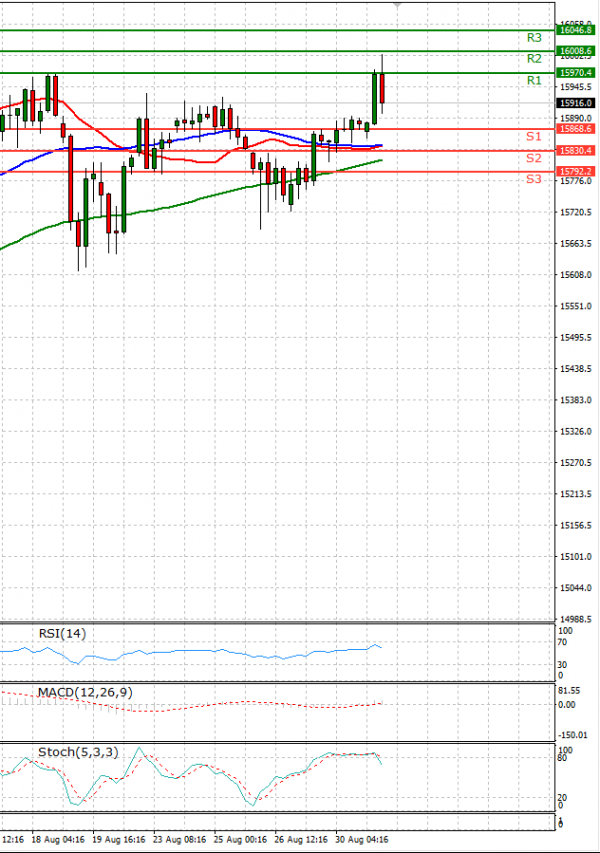Click the MACD scale value 0.00
Viewport: 600px width, 853px height.
click(567, 704)
